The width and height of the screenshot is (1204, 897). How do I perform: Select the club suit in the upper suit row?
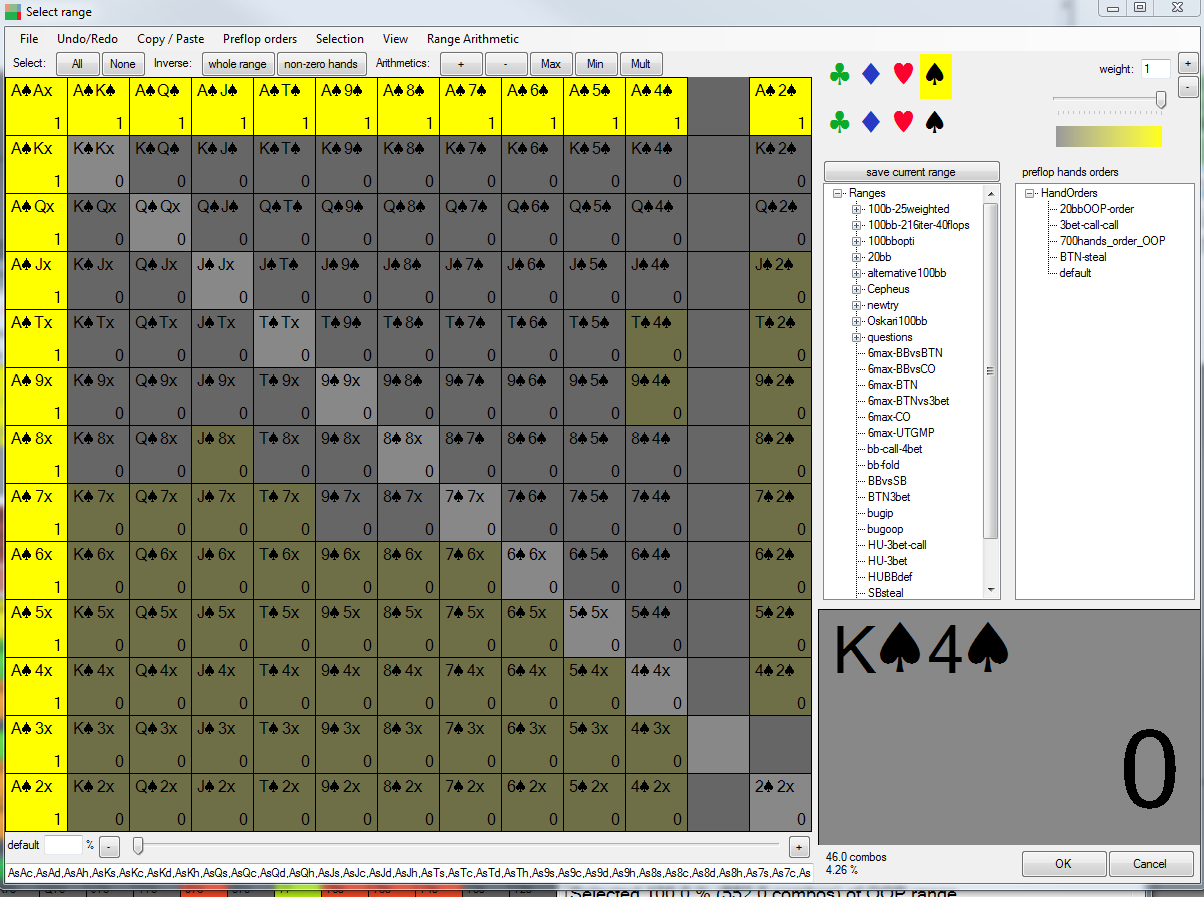(841, 74)
